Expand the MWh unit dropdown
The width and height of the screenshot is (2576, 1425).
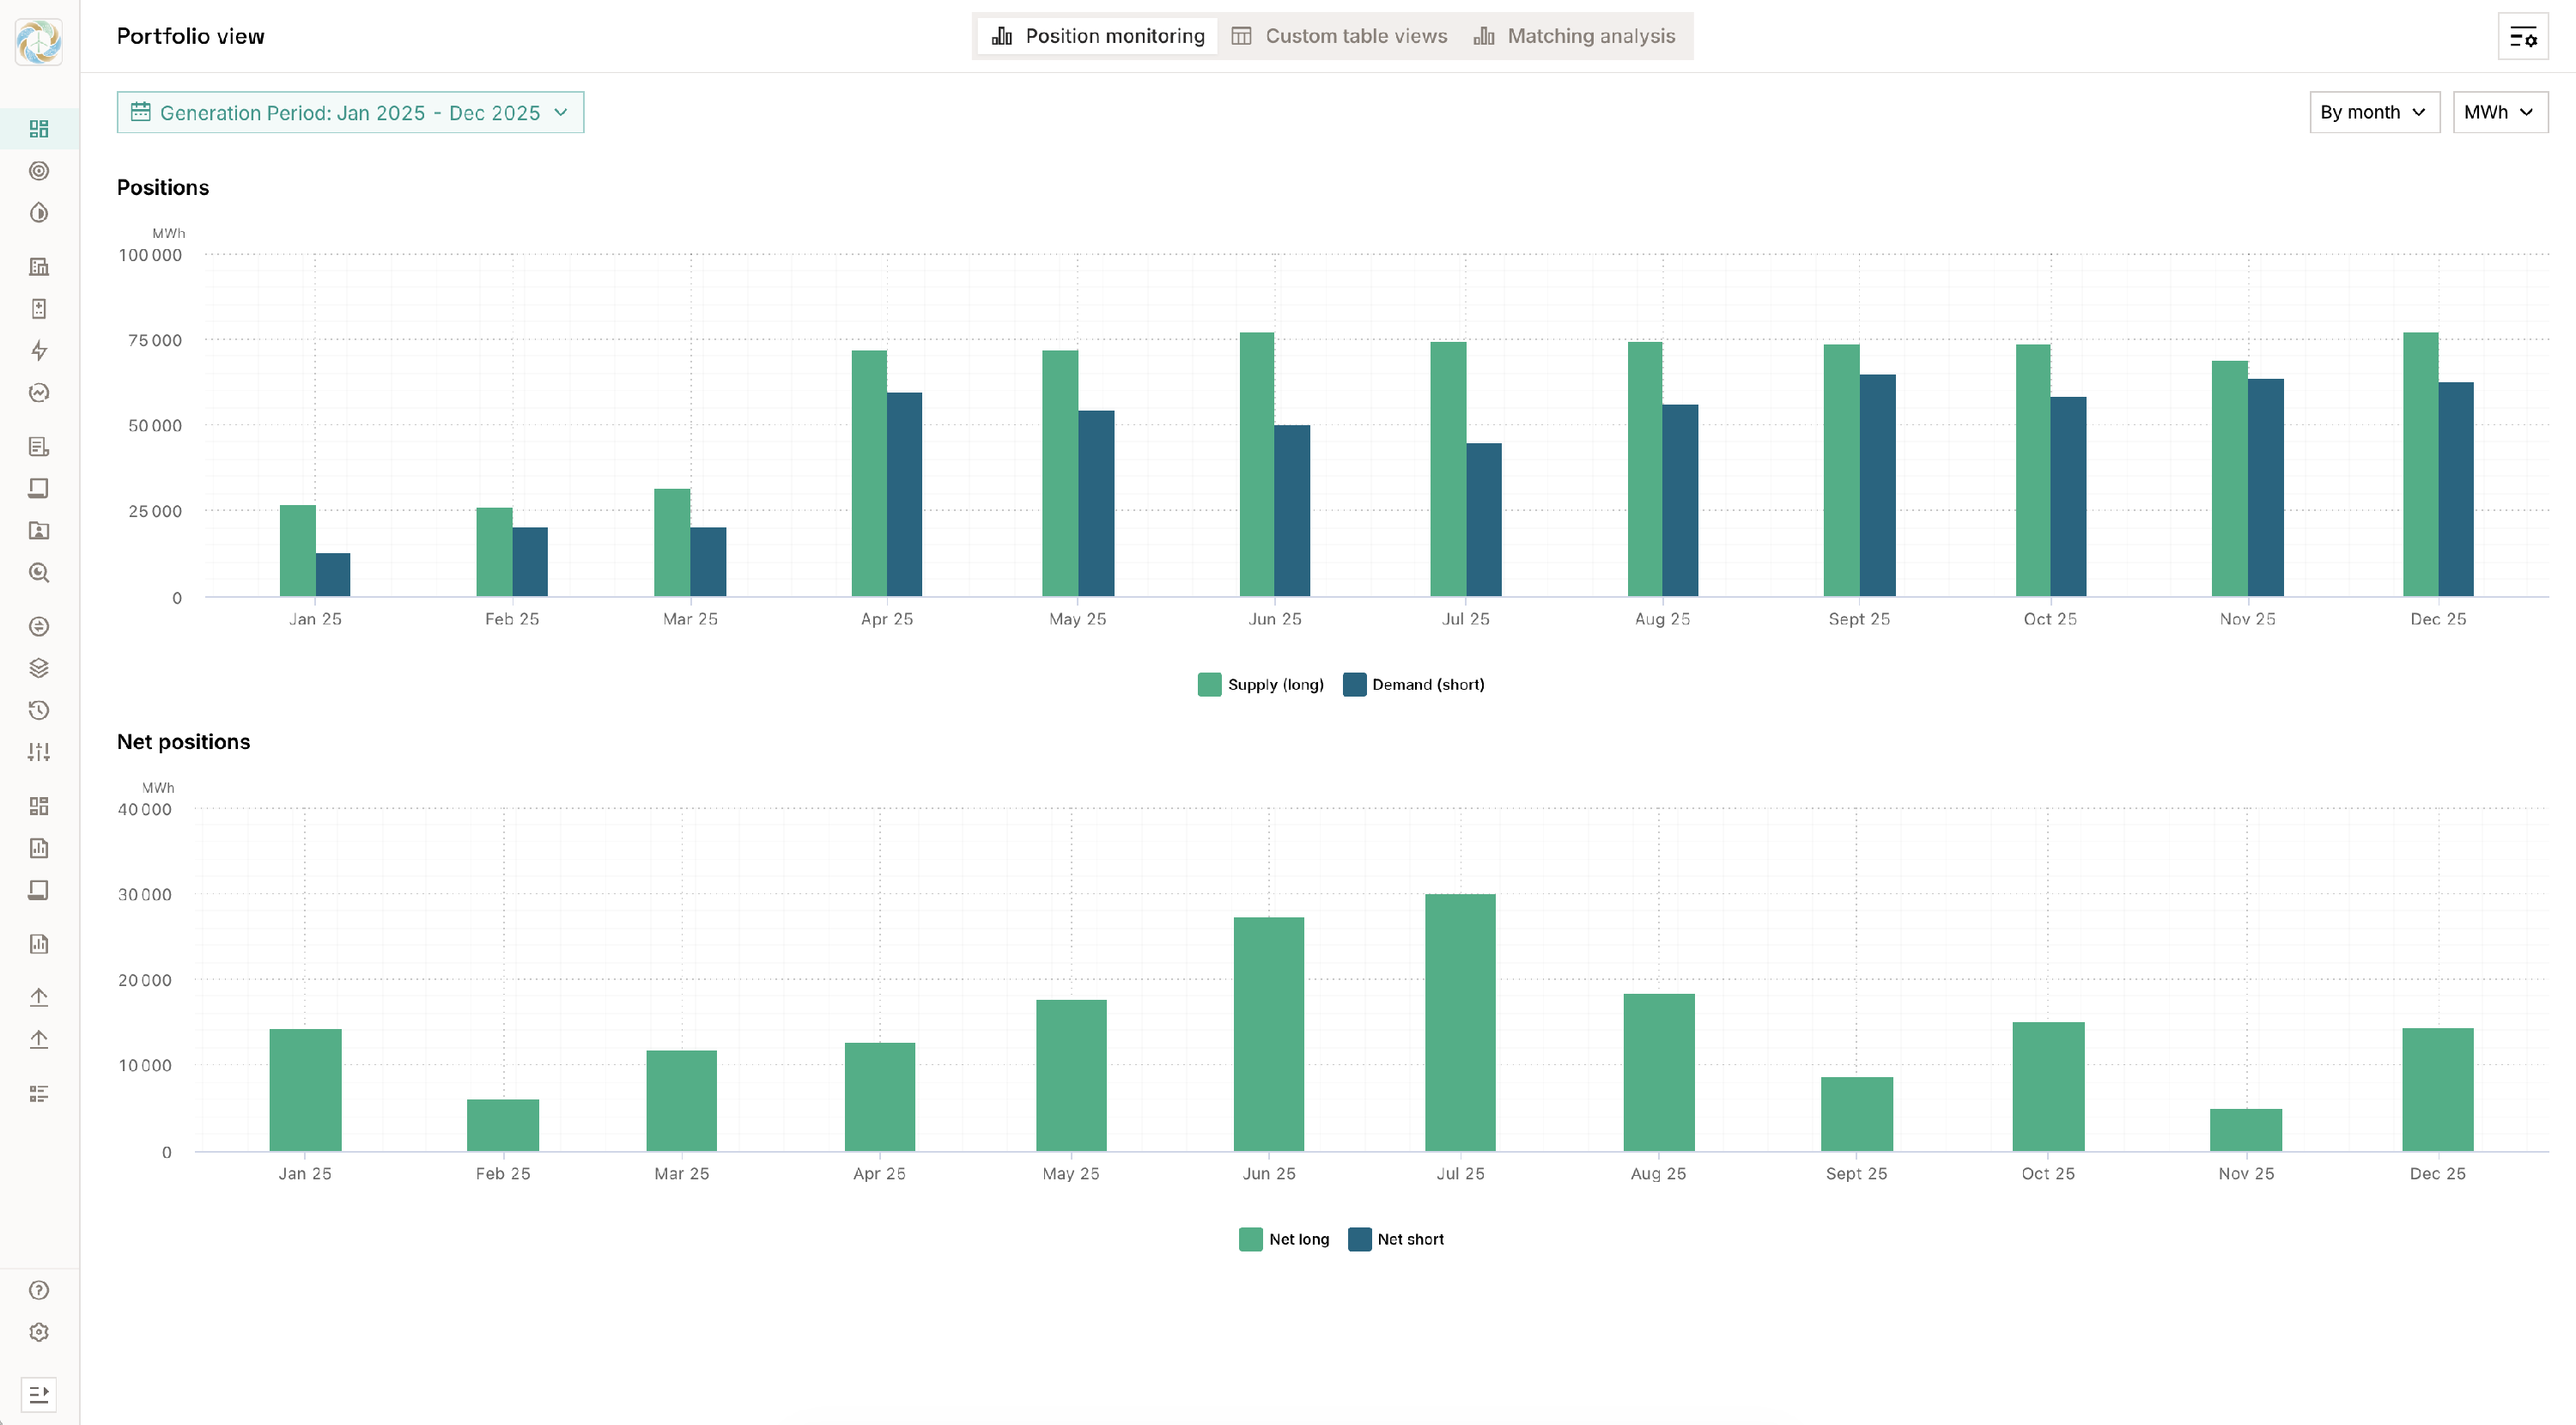[x=2499, y=112]
